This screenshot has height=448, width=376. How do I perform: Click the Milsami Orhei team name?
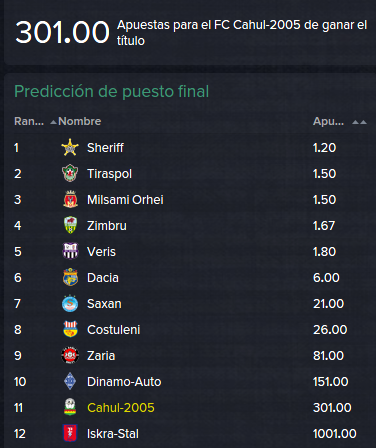click(125, 200)
